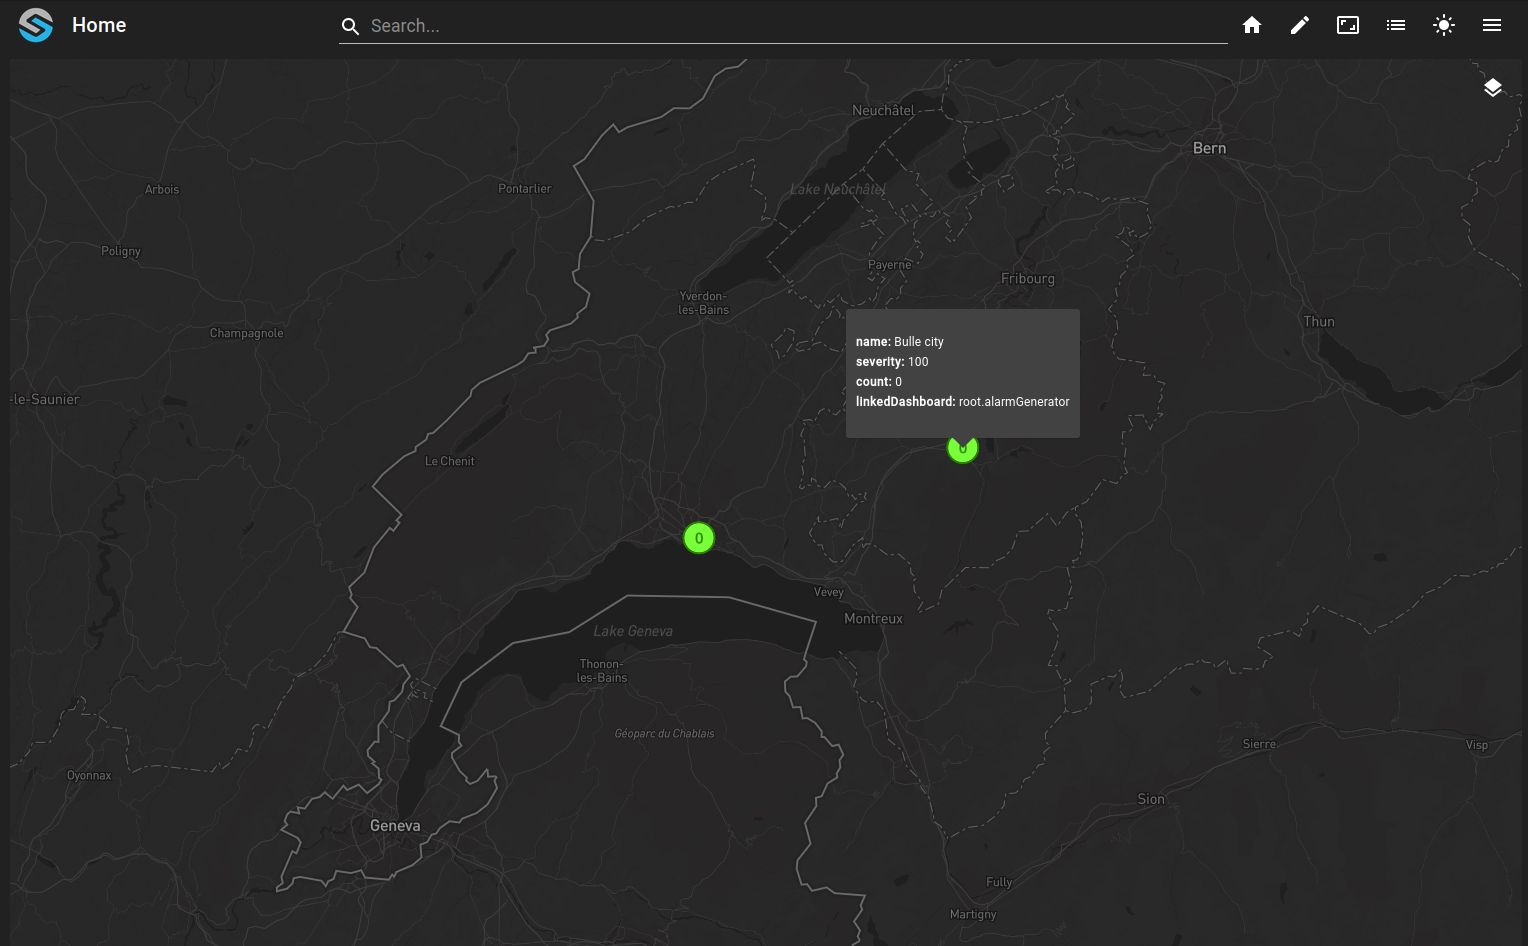Click linkedDashboard root.alarmGenerator in tooltip
The width and height of the screenshot is (1528, 946).
pyautogui.click(x=962, y=402)
